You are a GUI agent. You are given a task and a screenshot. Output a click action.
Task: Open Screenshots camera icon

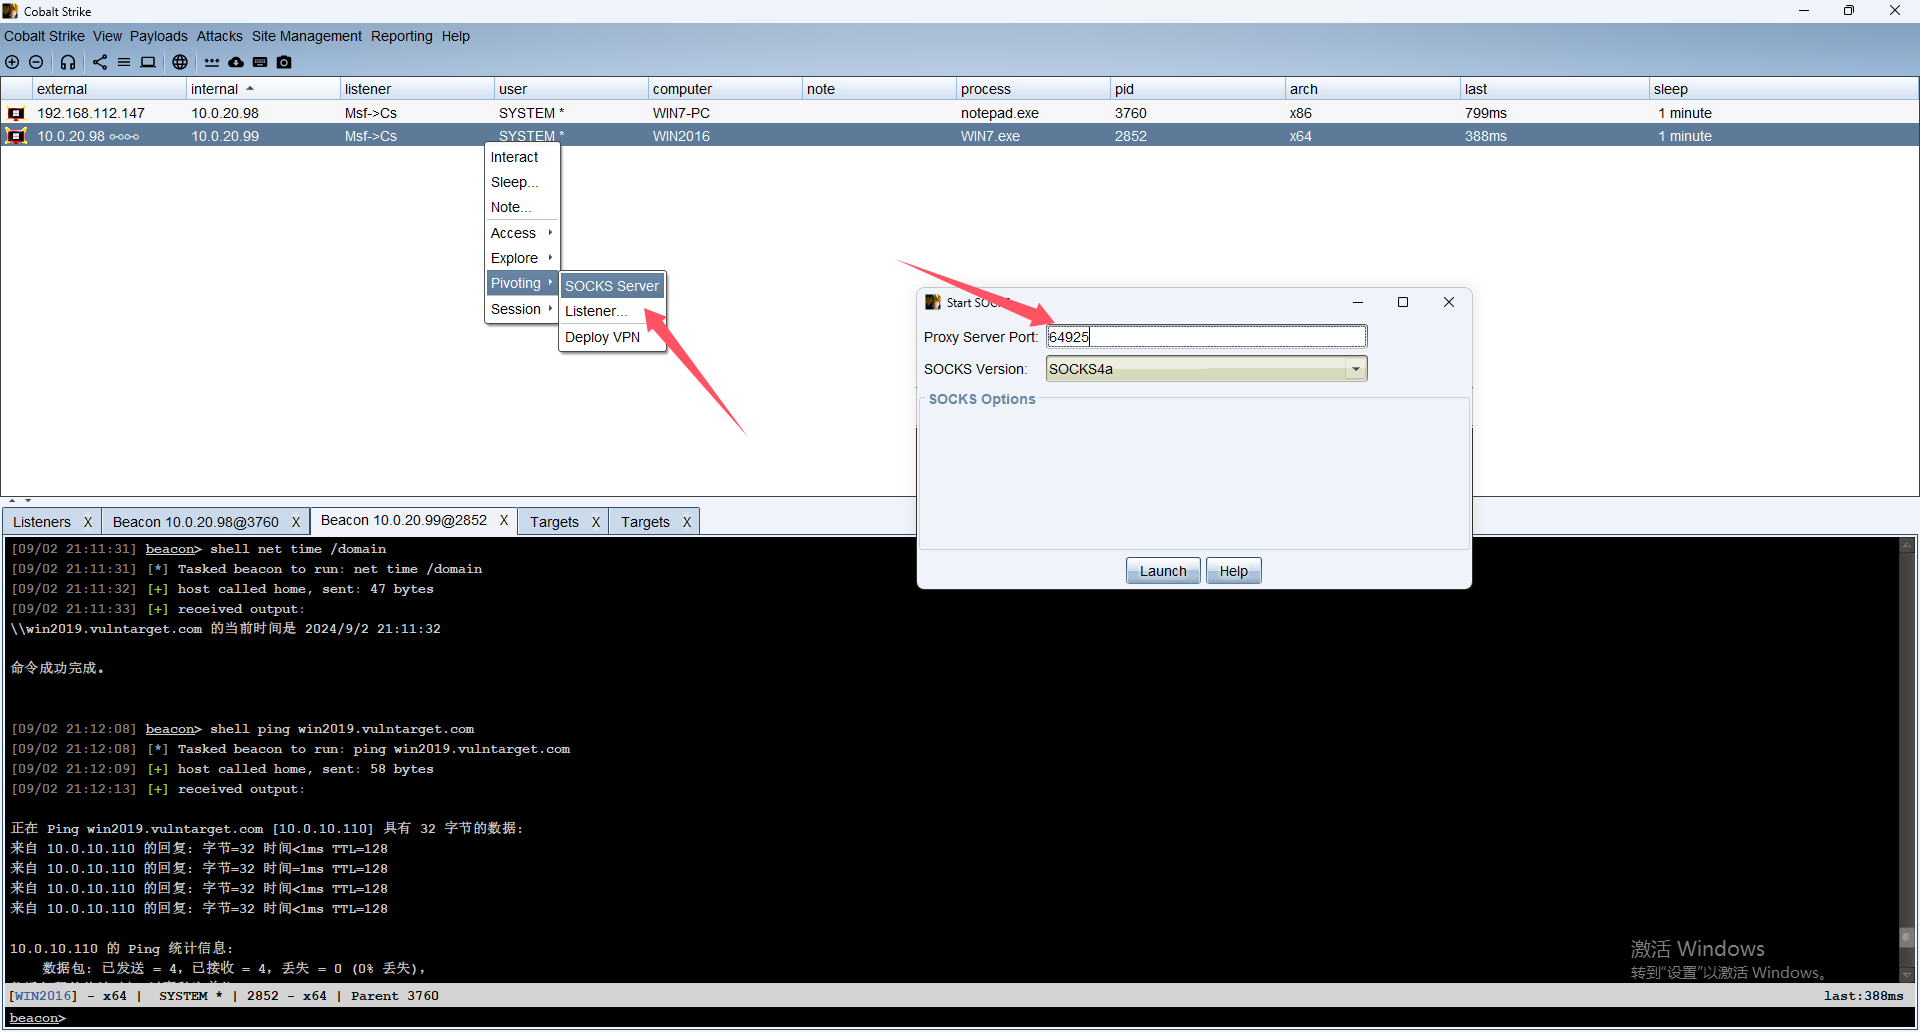click(284, 62)
